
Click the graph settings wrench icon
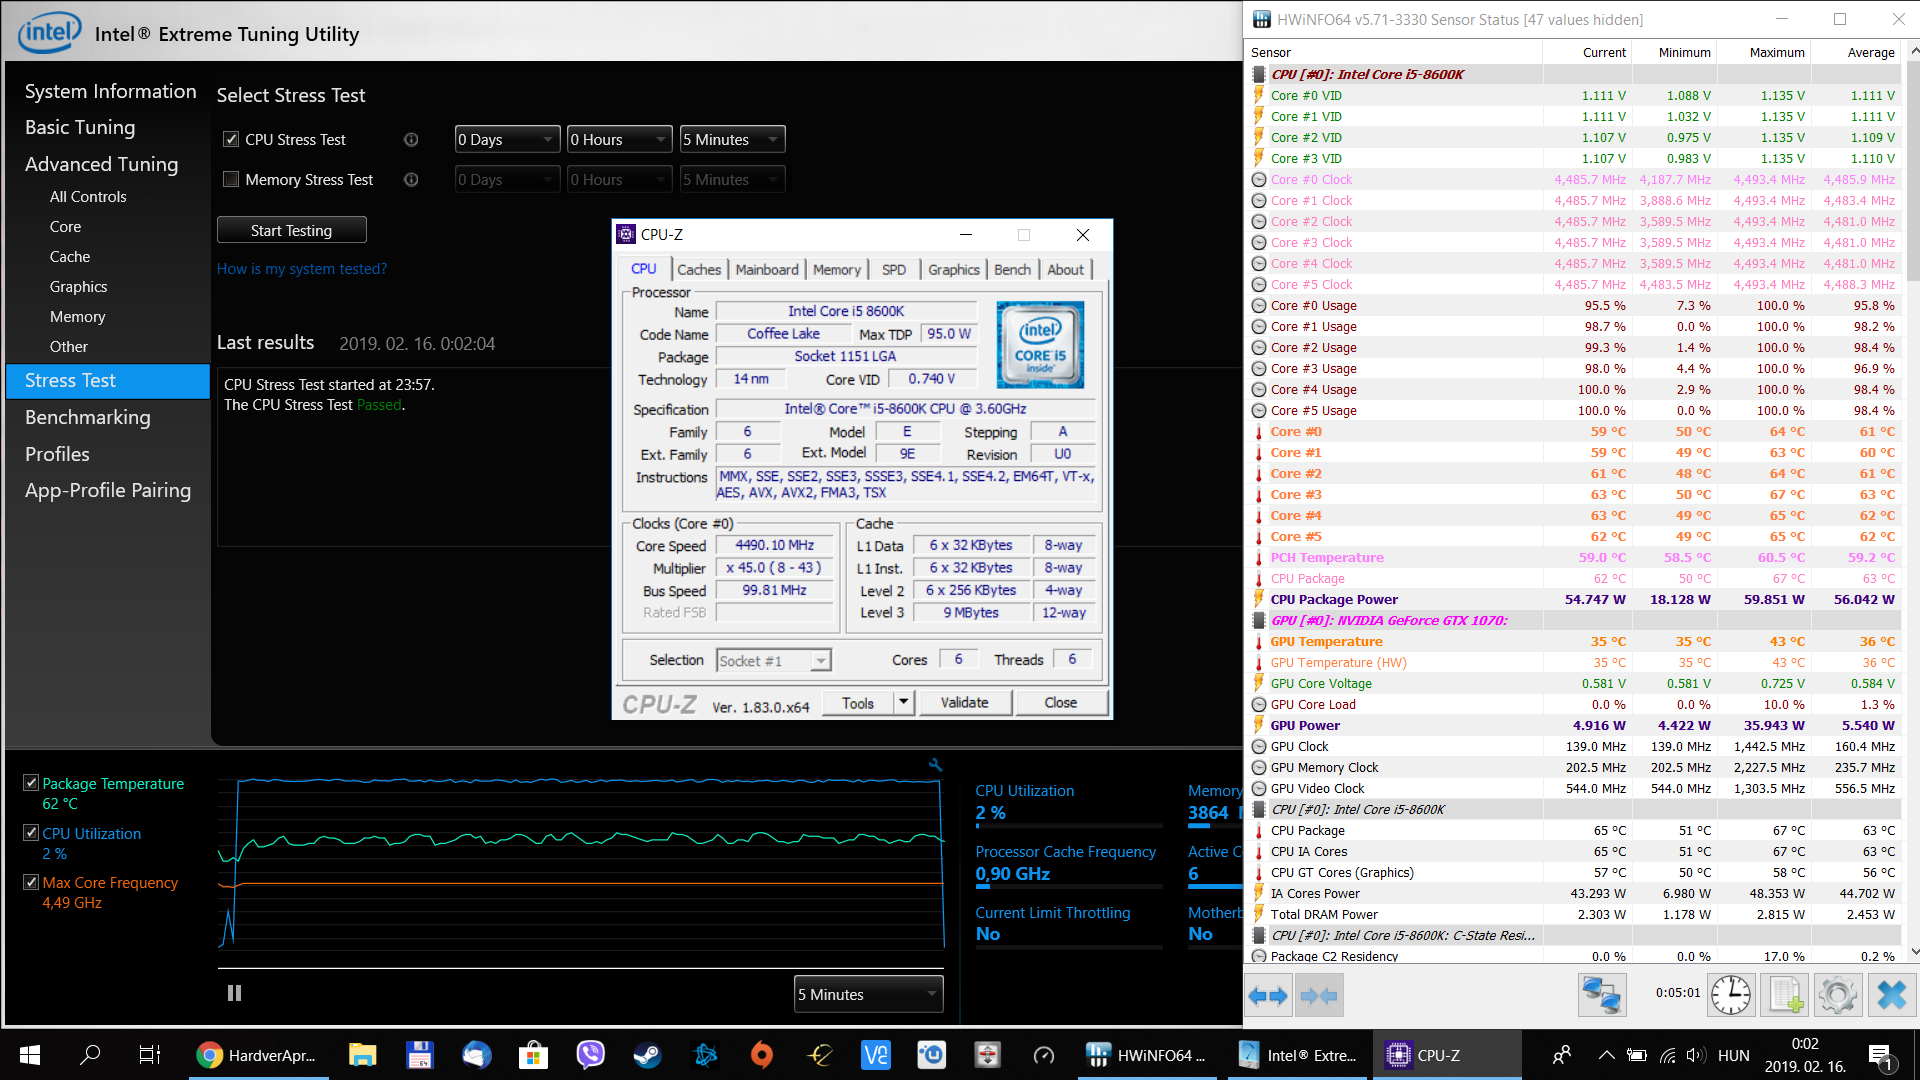(935, 765)
